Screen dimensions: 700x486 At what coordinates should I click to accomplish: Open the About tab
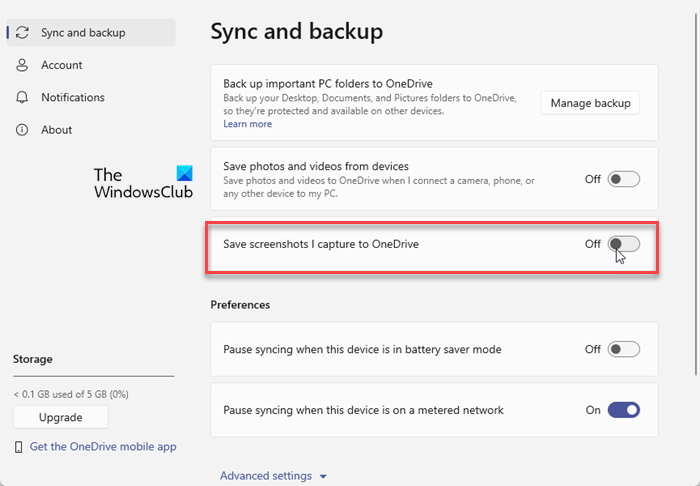(57, 130)
